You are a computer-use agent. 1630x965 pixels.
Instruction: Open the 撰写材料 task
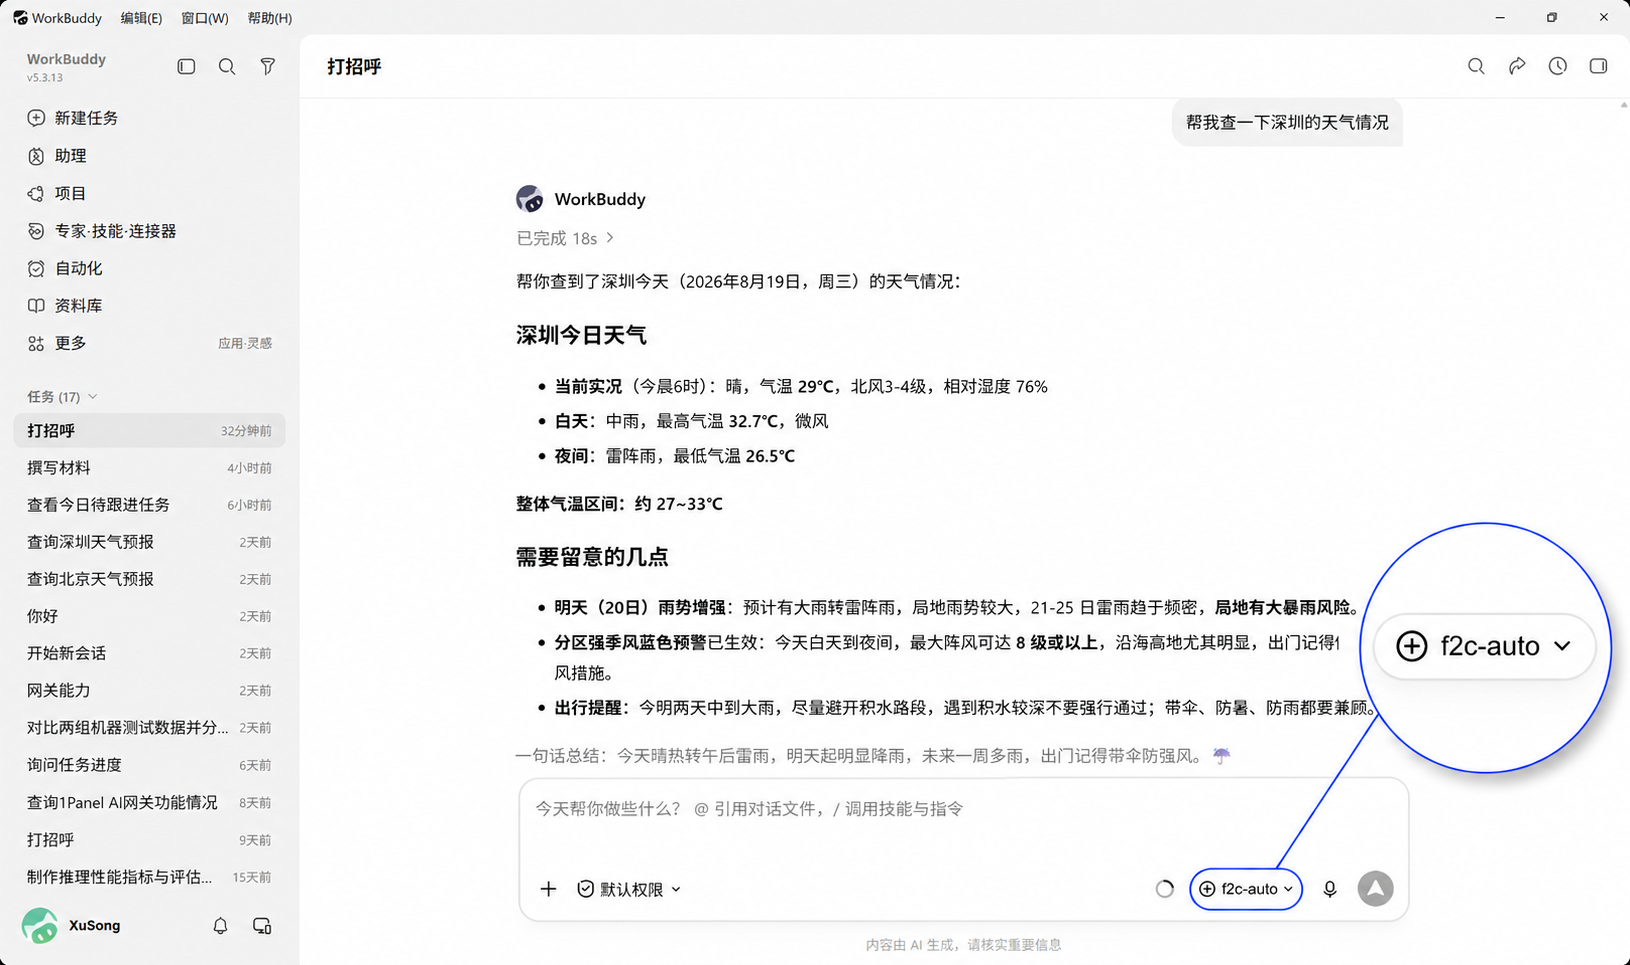click(x=150, y=468)
